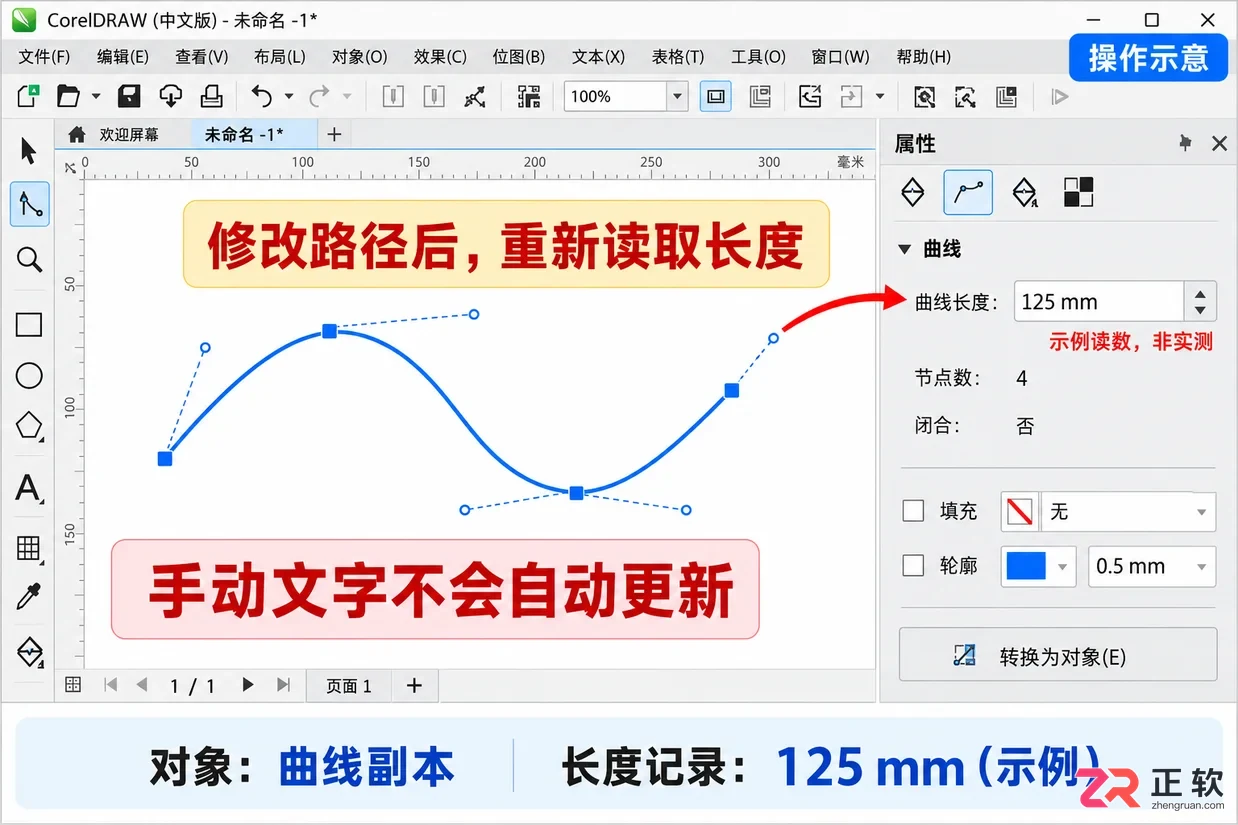The image size is (1238, 825).
Task: Click the second clipboard paste icon
Action: (434, 96)
